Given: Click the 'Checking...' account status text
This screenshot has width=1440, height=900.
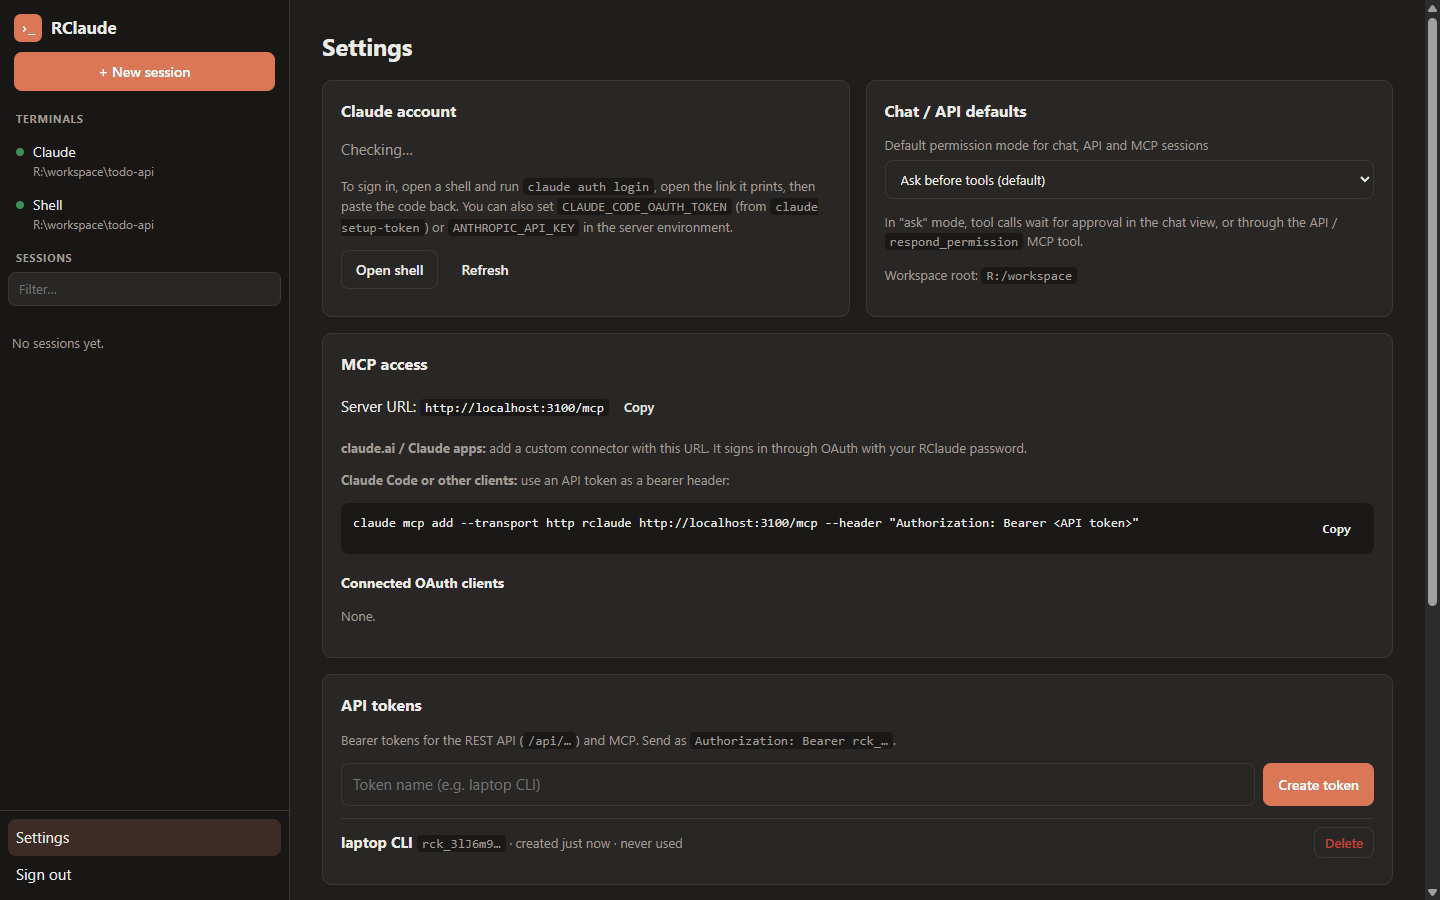Looking at the screenshot, I should click(377, 150).
